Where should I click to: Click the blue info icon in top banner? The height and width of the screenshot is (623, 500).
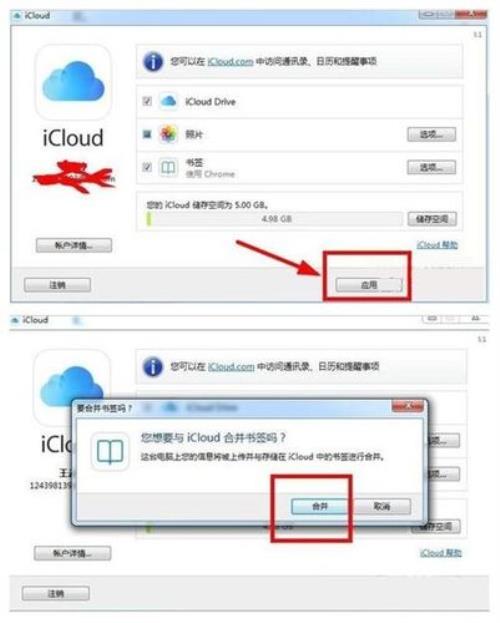point(153,62)
